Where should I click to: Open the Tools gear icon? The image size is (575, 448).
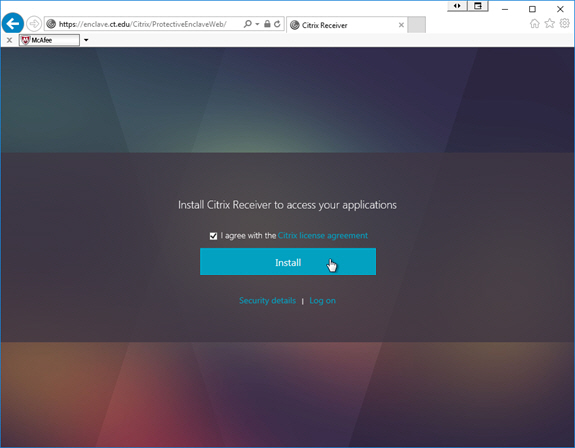(564, 23)
